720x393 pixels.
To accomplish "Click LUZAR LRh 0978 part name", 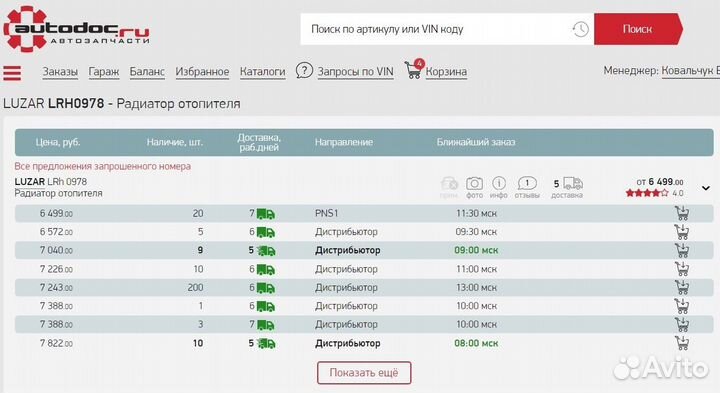I will point(51,181).
